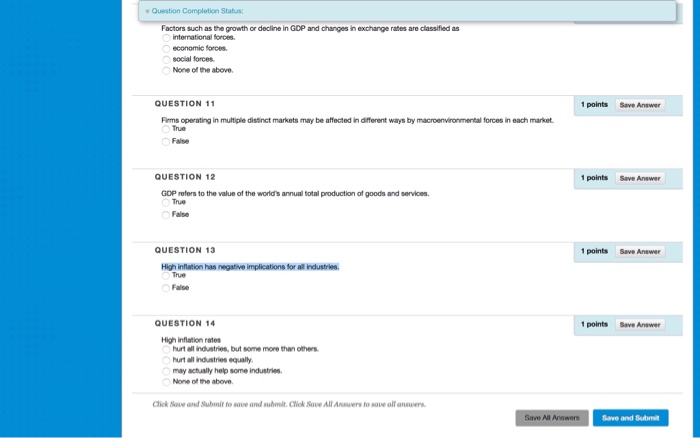Click '1 points' label of Question 14

(x=594, y=324)
